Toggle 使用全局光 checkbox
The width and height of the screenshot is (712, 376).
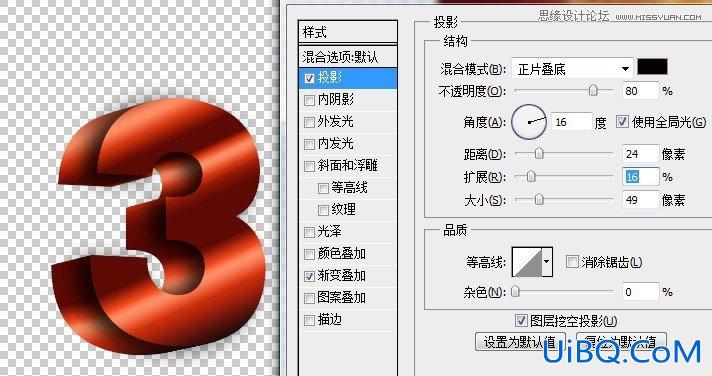622,121
